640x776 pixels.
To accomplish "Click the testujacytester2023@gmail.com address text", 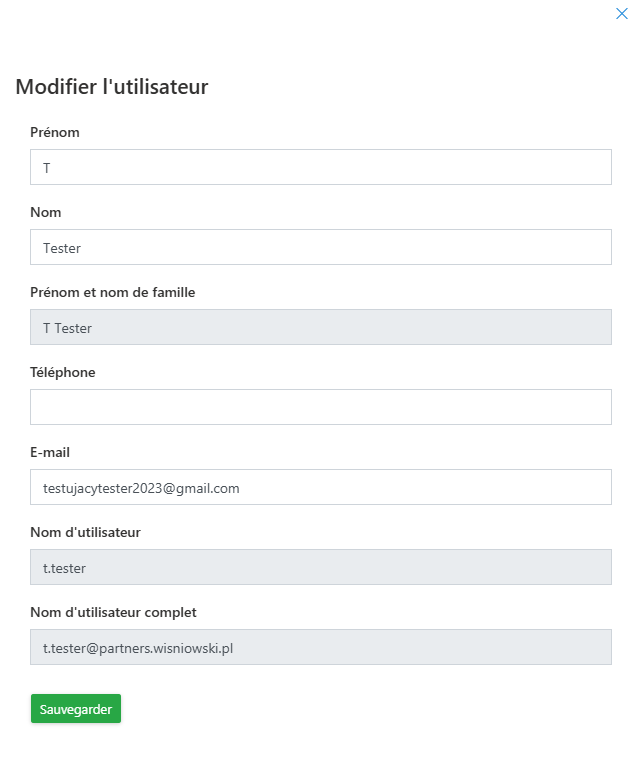I will (x=141, y=488).
